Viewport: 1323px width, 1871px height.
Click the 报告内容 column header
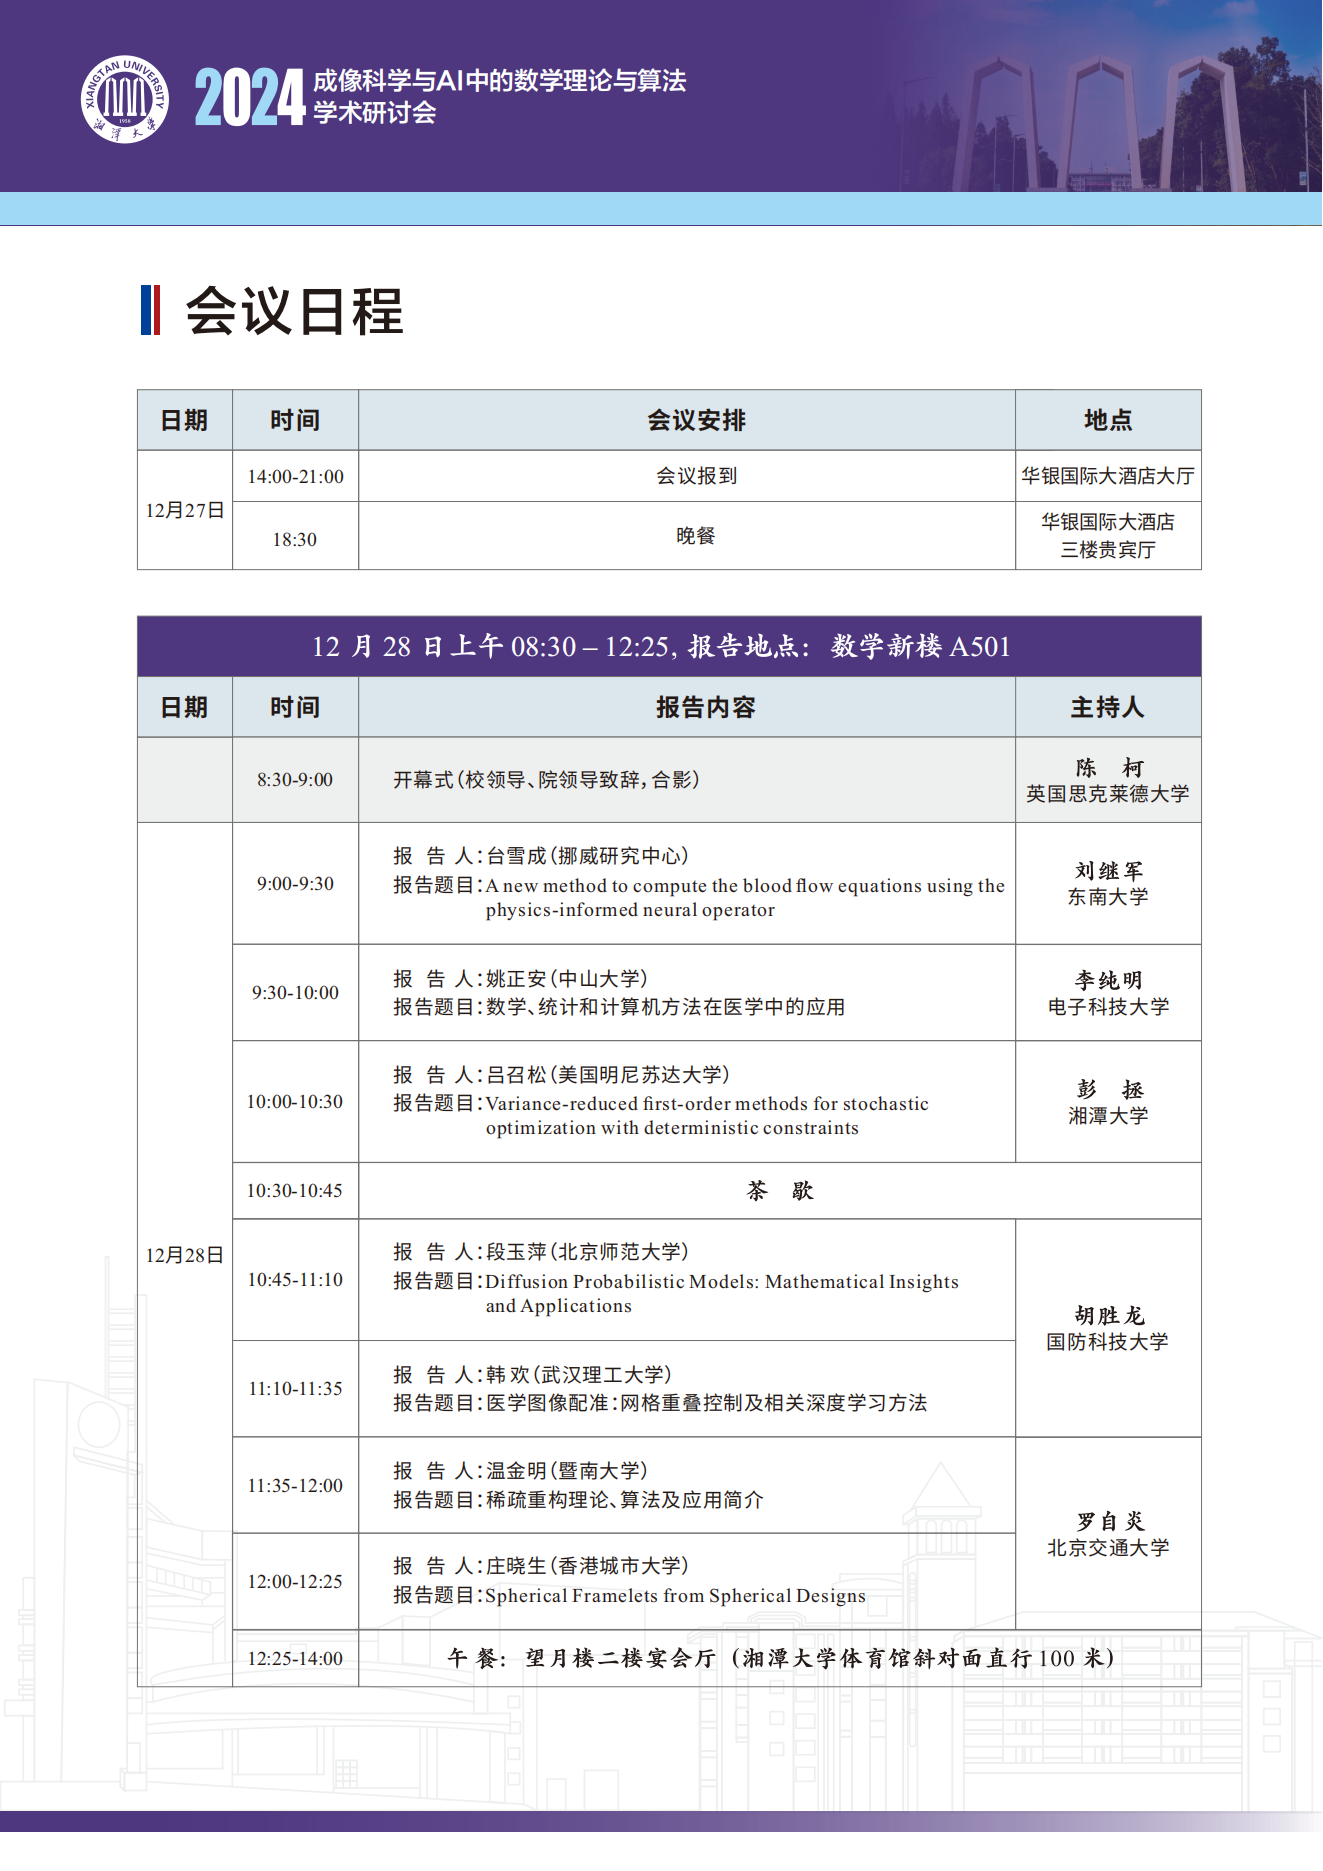[705, 707]
